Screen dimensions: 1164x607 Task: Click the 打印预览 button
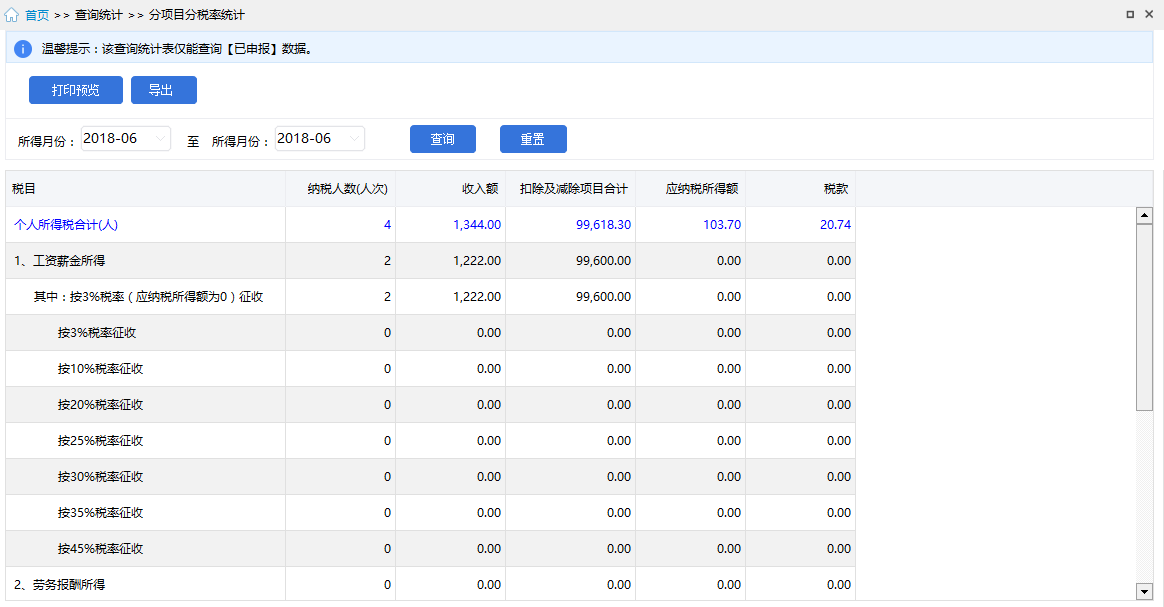pyautogui.click(x=76, y=90)
